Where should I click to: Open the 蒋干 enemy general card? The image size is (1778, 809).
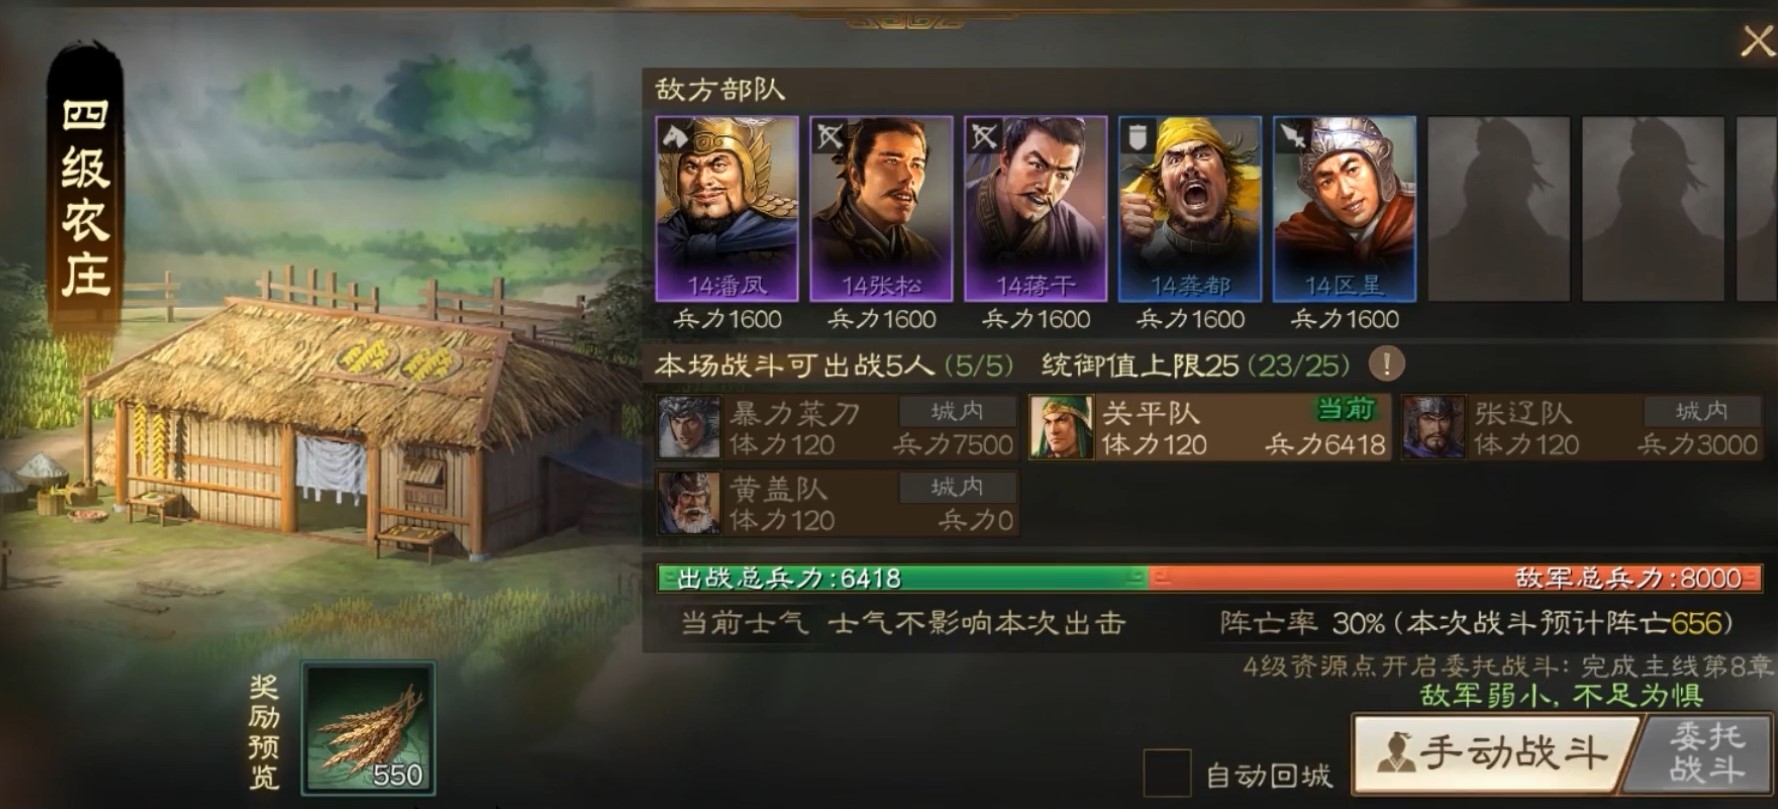(1035, 208)
